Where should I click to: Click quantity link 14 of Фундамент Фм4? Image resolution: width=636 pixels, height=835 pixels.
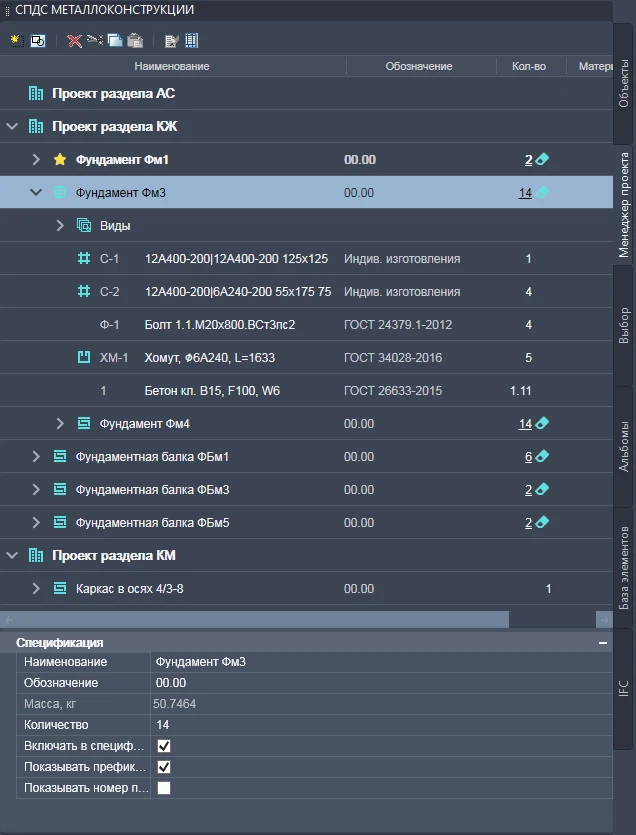click(524, 424)
